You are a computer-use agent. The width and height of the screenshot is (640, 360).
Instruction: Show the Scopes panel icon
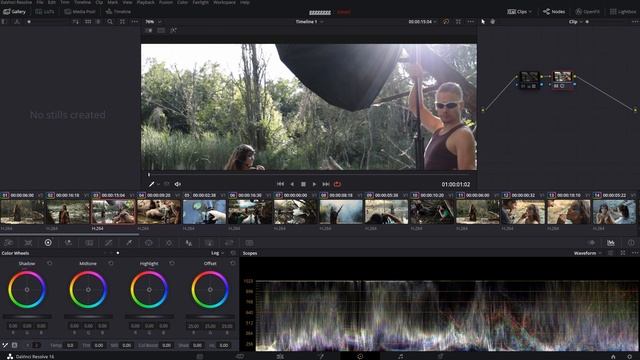(x=611, y=243)
